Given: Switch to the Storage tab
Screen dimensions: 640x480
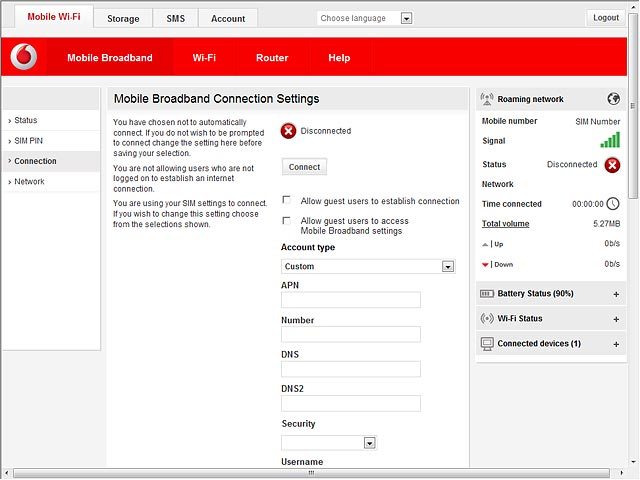Looking at the screenshot, I should point(123,19).
